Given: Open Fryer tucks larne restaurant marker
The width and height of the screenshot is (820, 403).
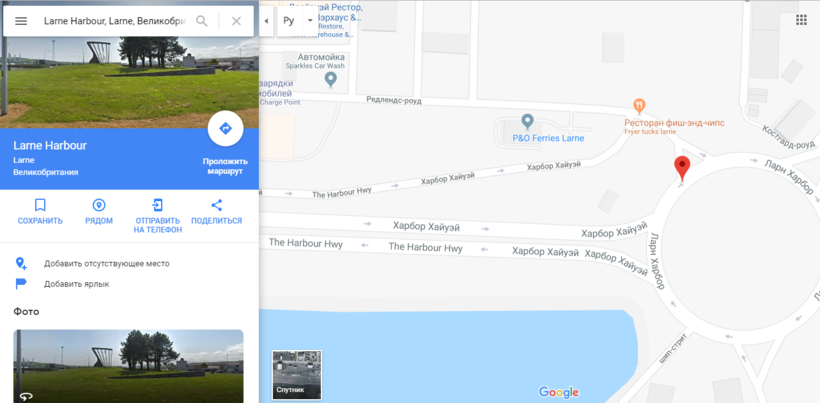Looking at the screenshot, I should (639, 106).
